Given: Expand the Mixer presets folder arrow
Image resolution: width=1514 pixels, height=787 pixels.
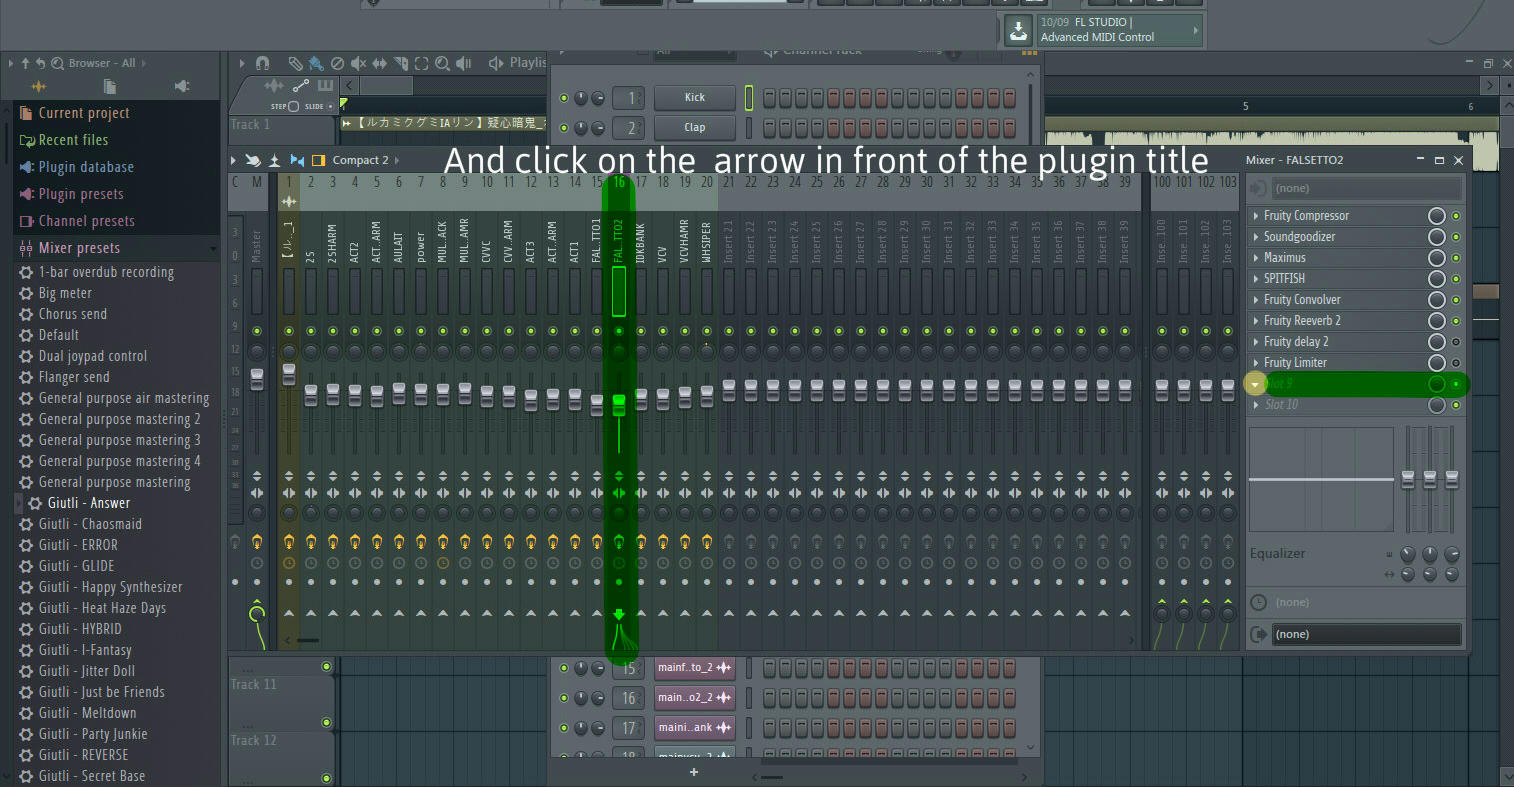Looking at the screenshot, I should point(213,249).
